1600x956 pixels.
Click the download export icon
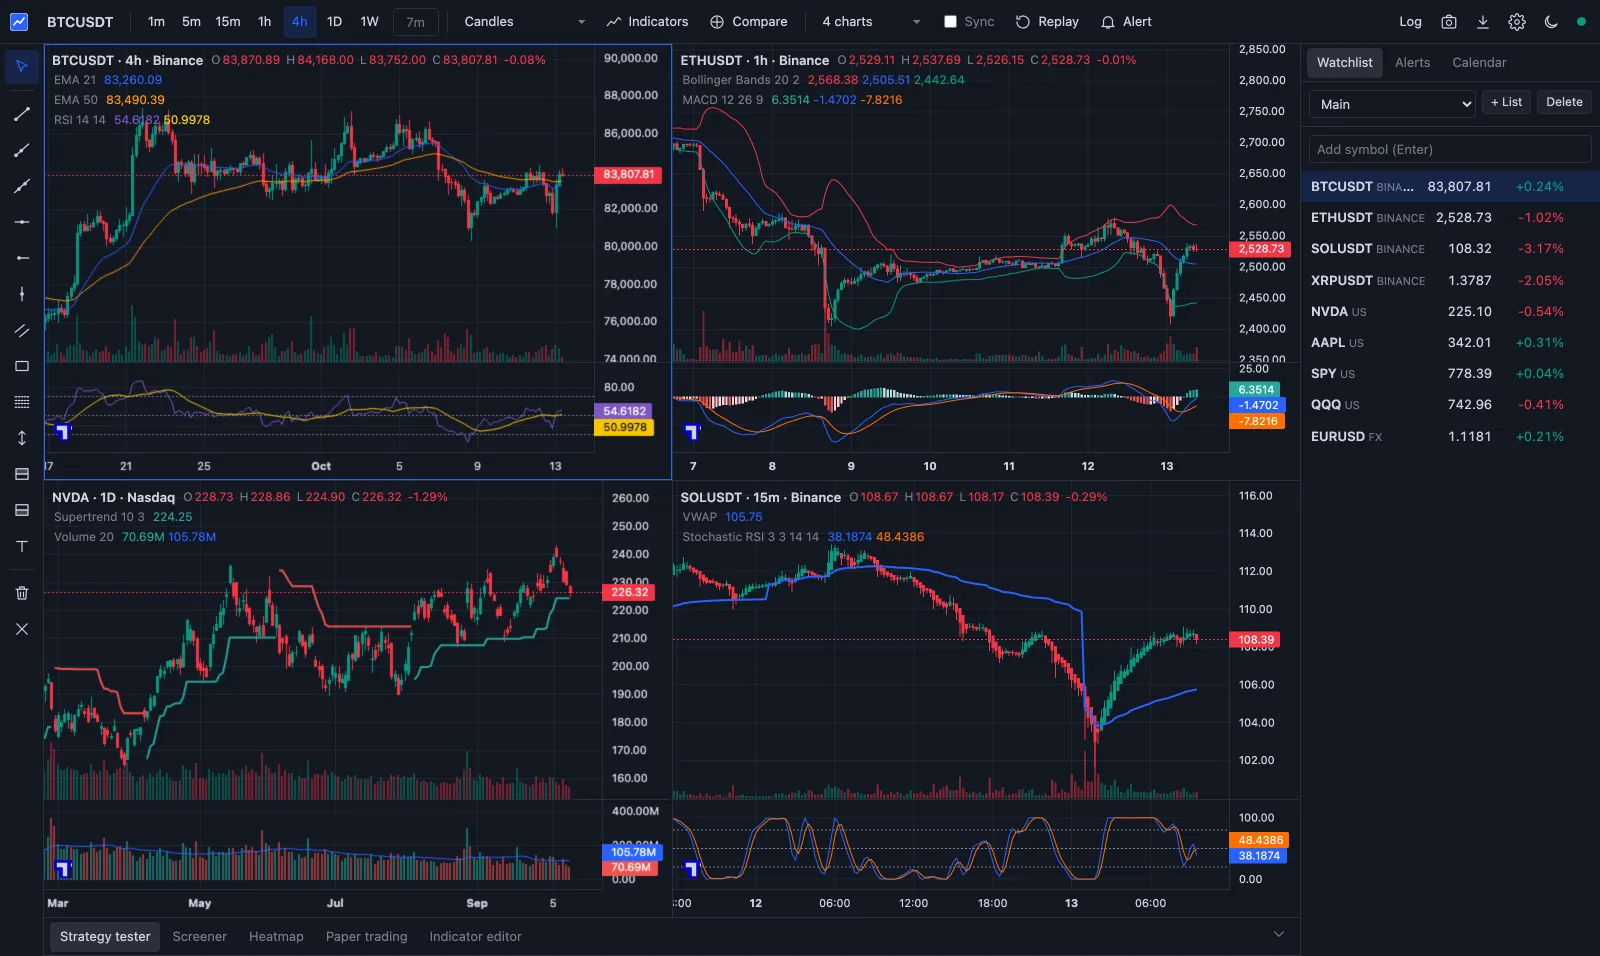1483,22
